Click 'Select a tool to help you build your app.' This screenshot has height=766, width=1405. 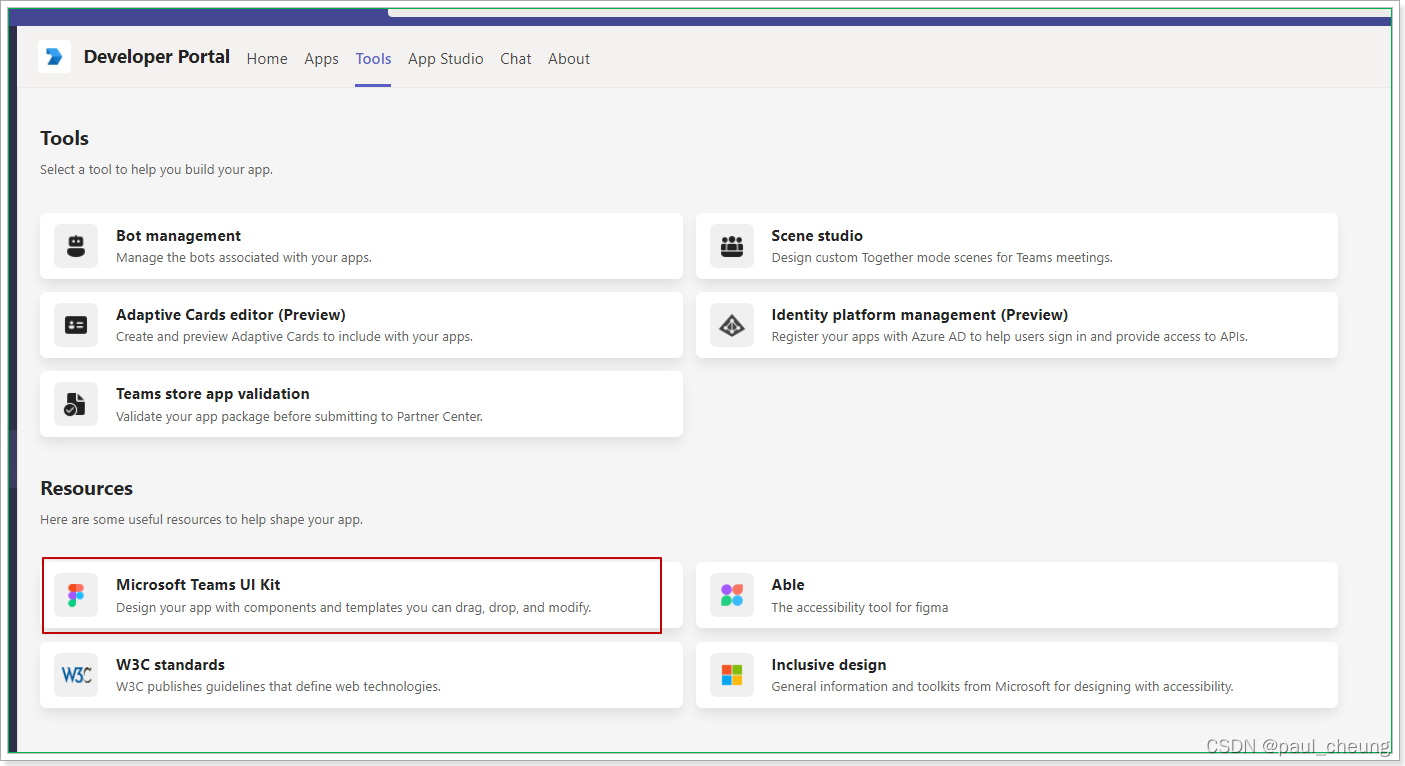[156, 170]
